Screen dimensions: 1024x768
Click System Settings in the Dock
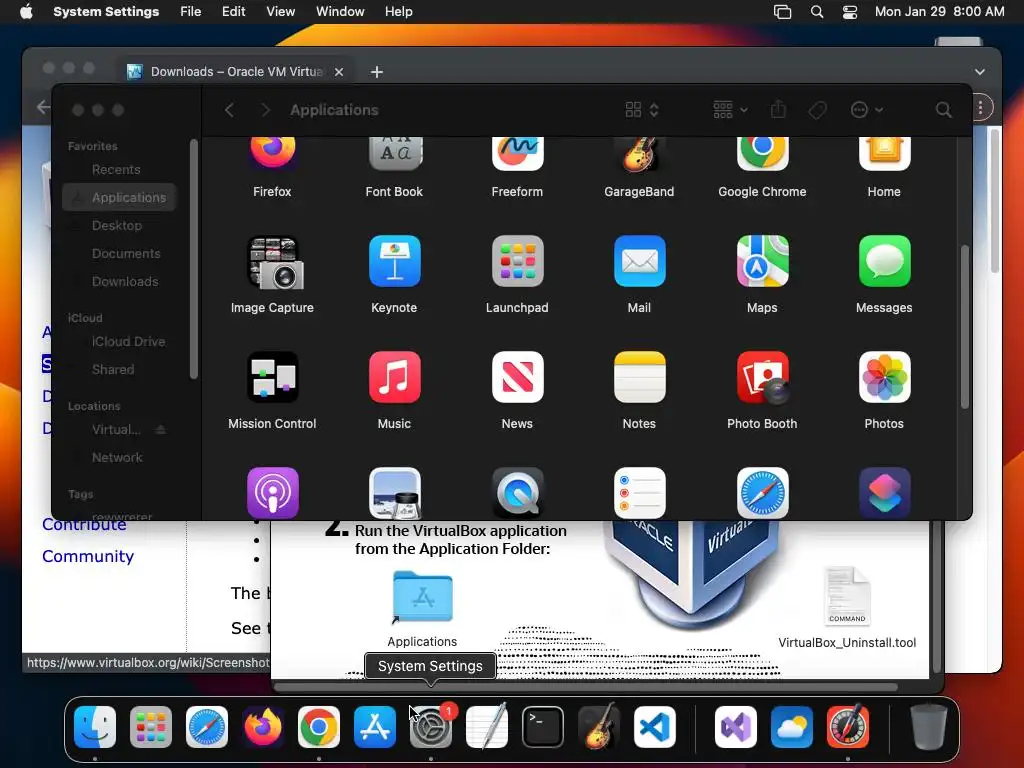pos(430,727)
